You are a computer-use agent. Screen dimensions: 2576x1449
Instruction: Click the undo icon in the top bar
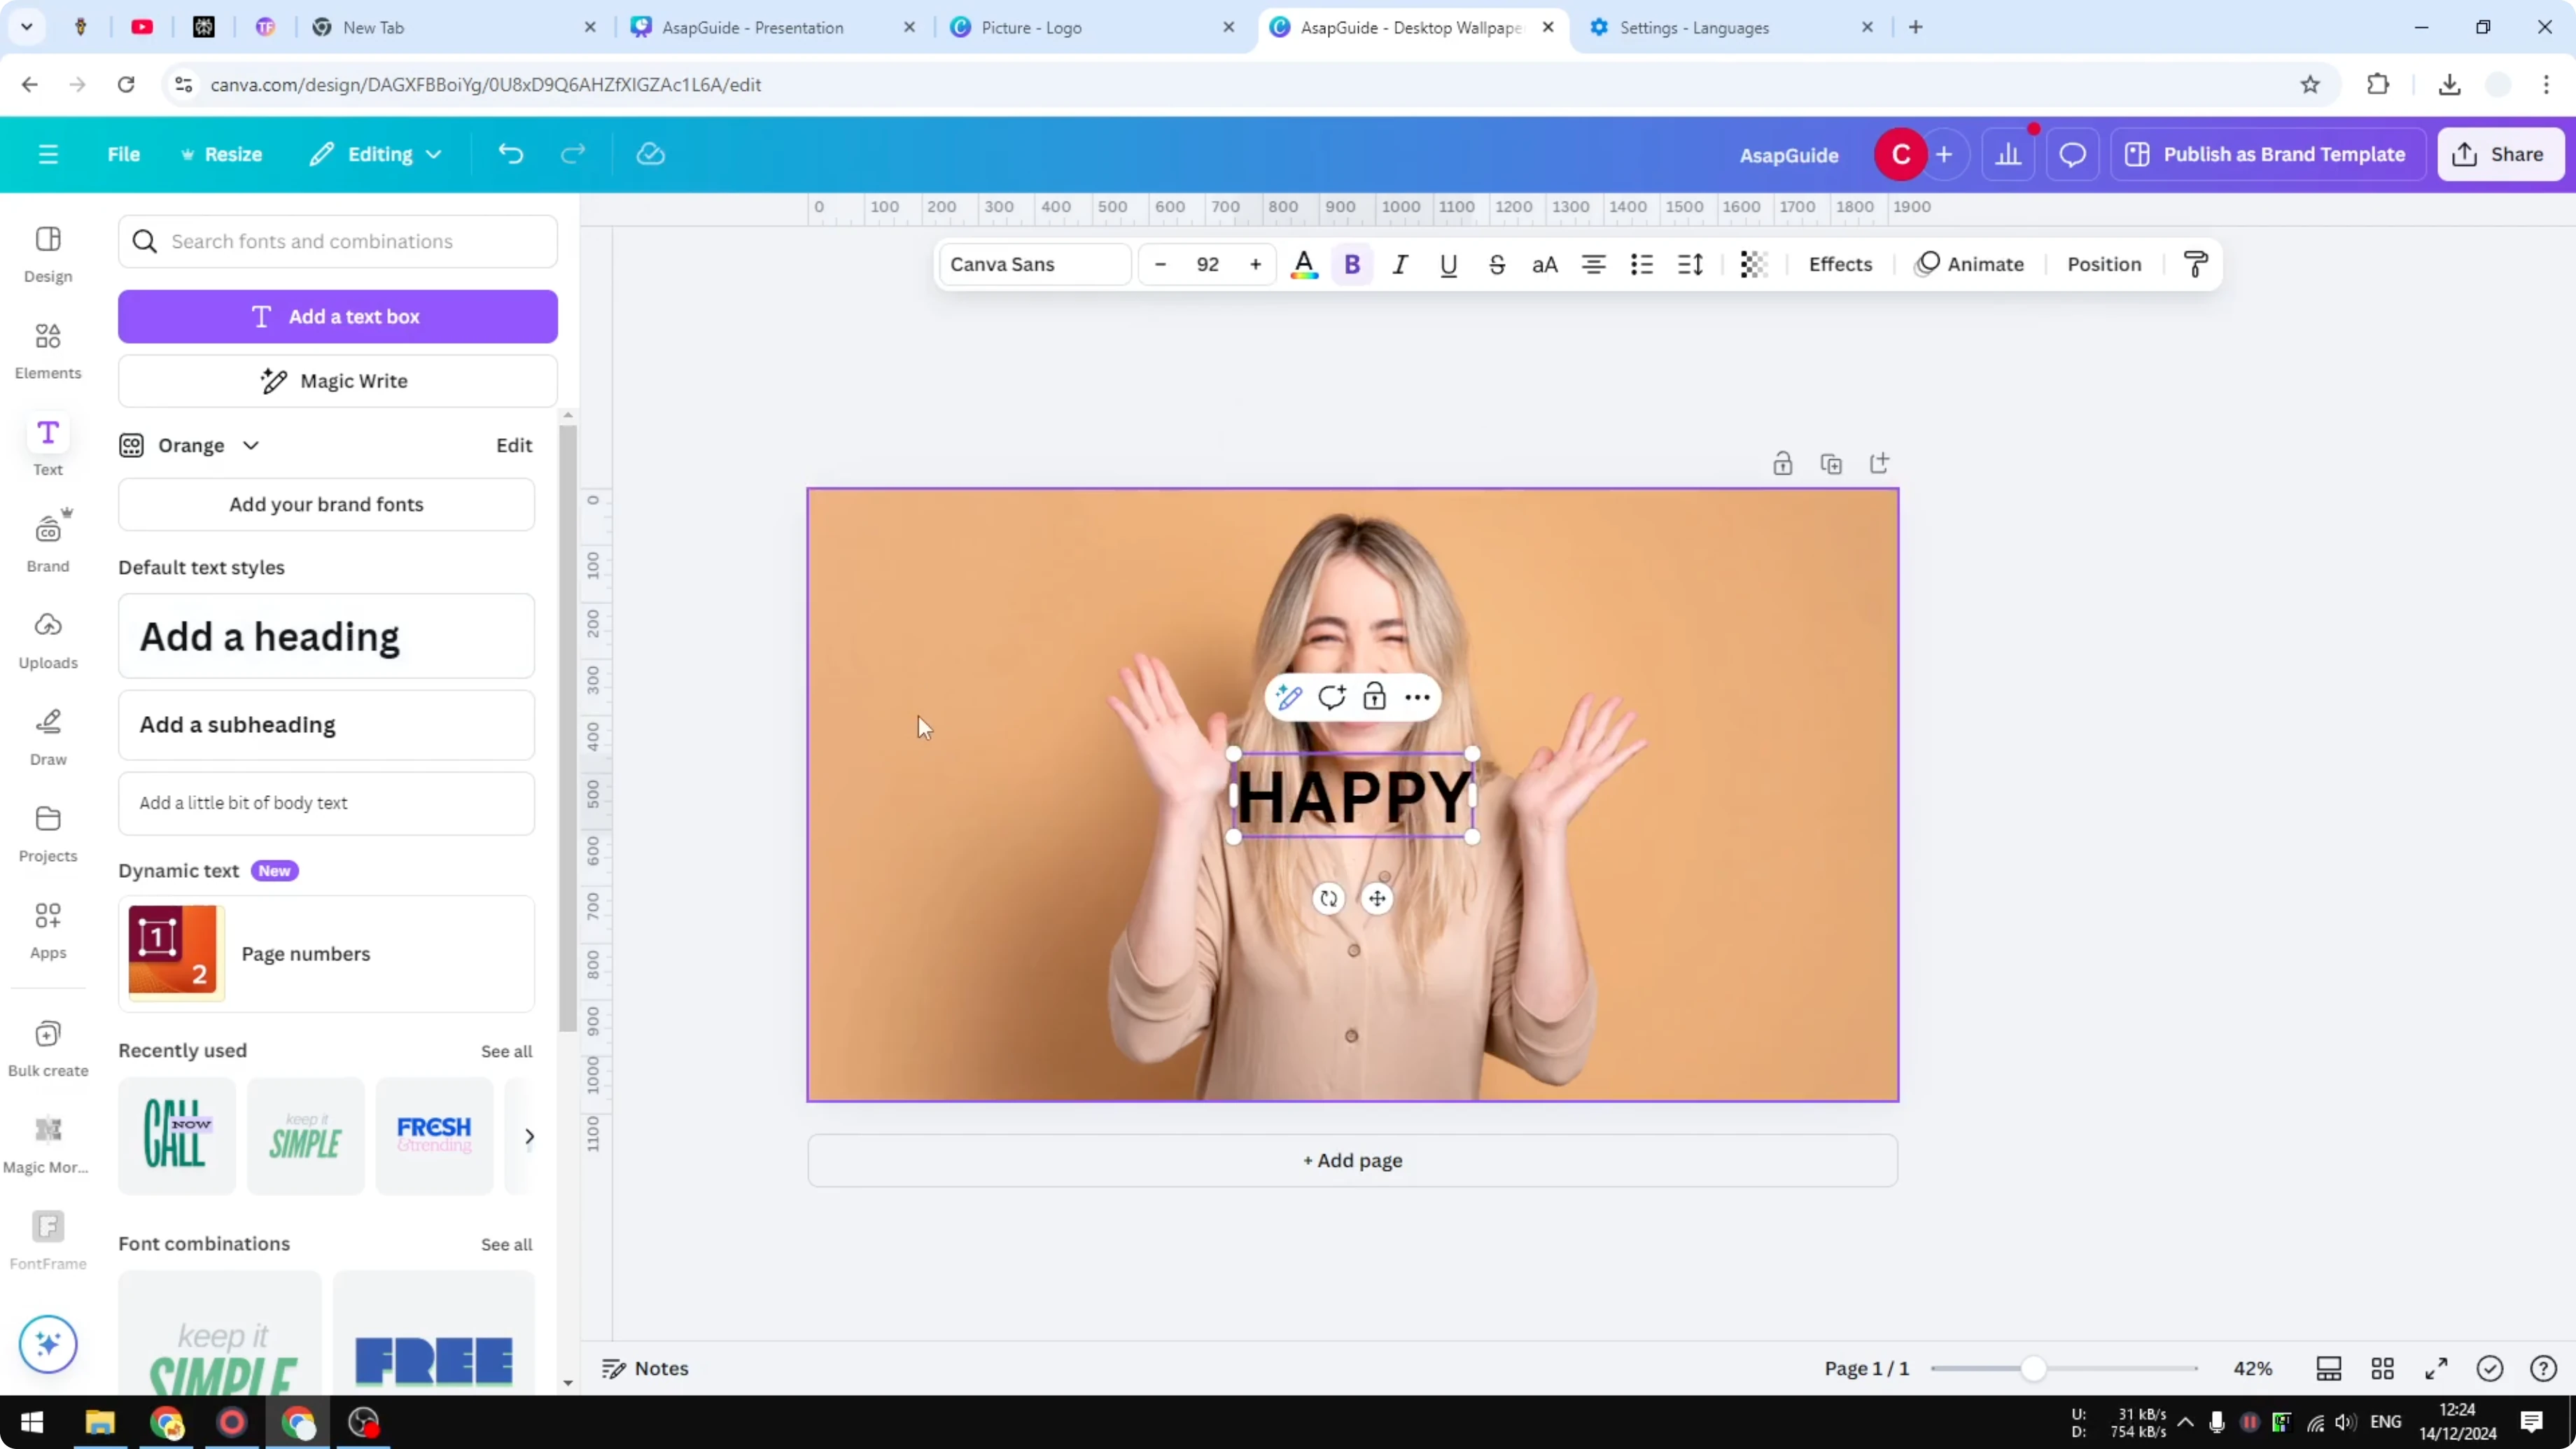[511, 153]
